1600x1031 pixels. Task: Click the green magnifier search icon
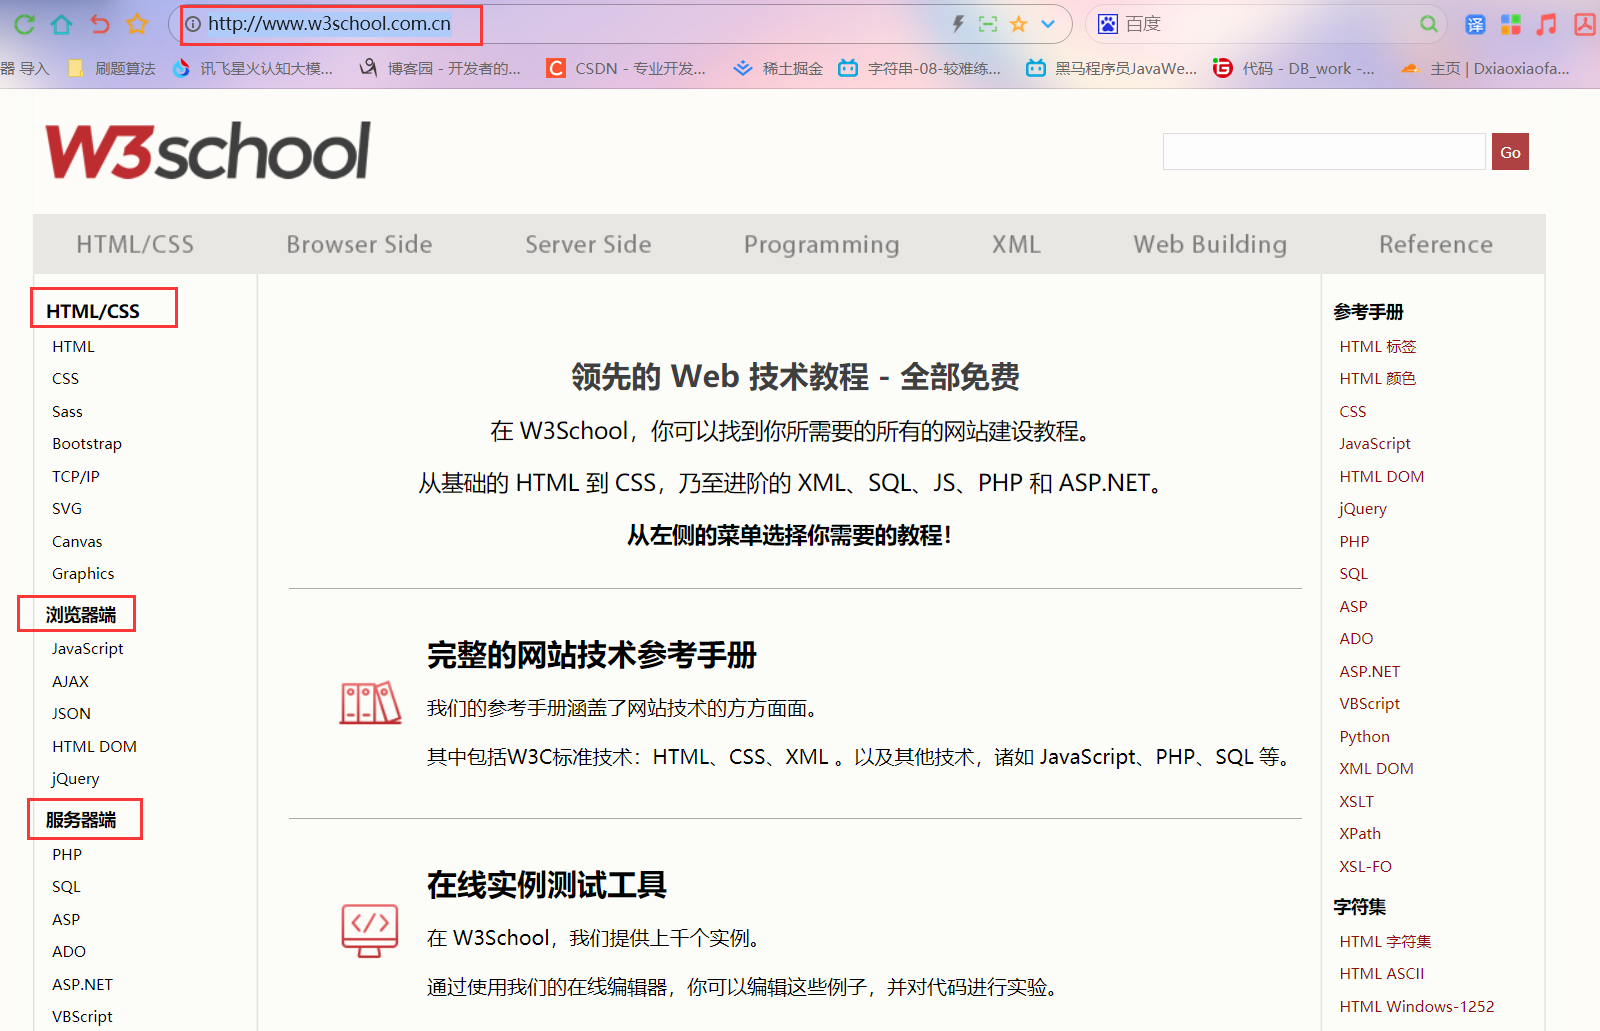tap(1429, 24)
